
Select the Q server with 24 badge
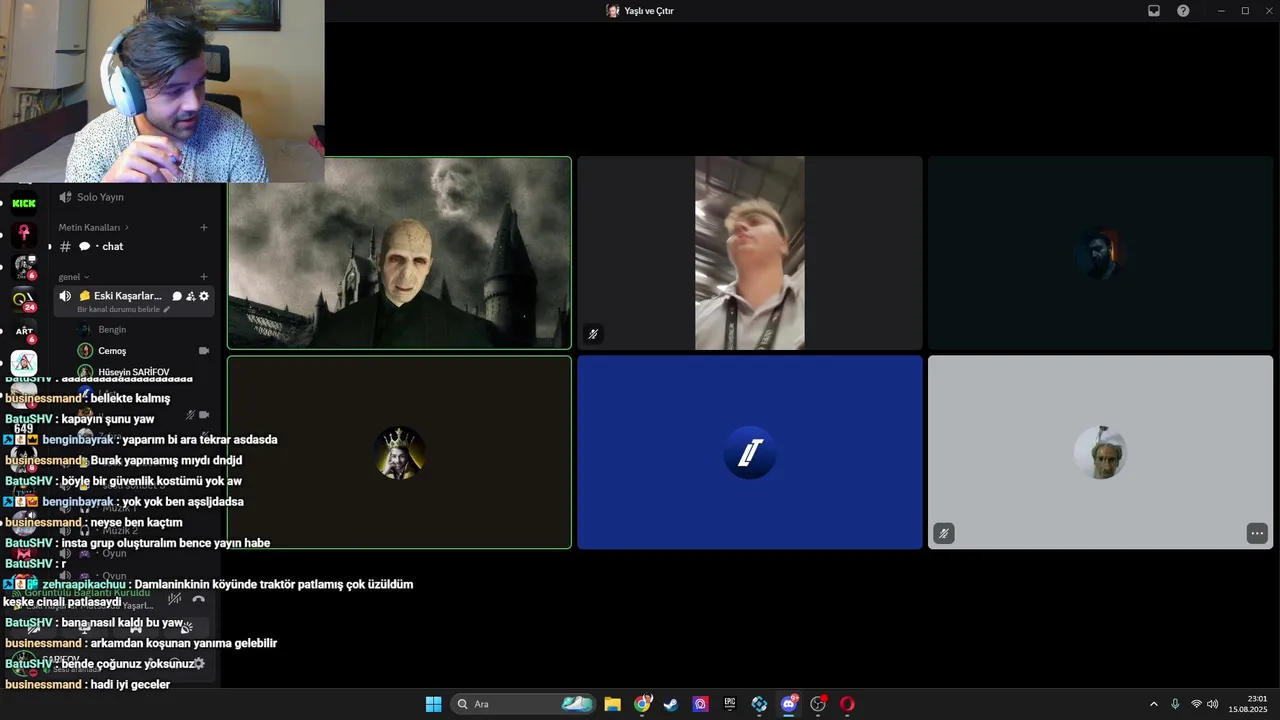pos(24,298)
